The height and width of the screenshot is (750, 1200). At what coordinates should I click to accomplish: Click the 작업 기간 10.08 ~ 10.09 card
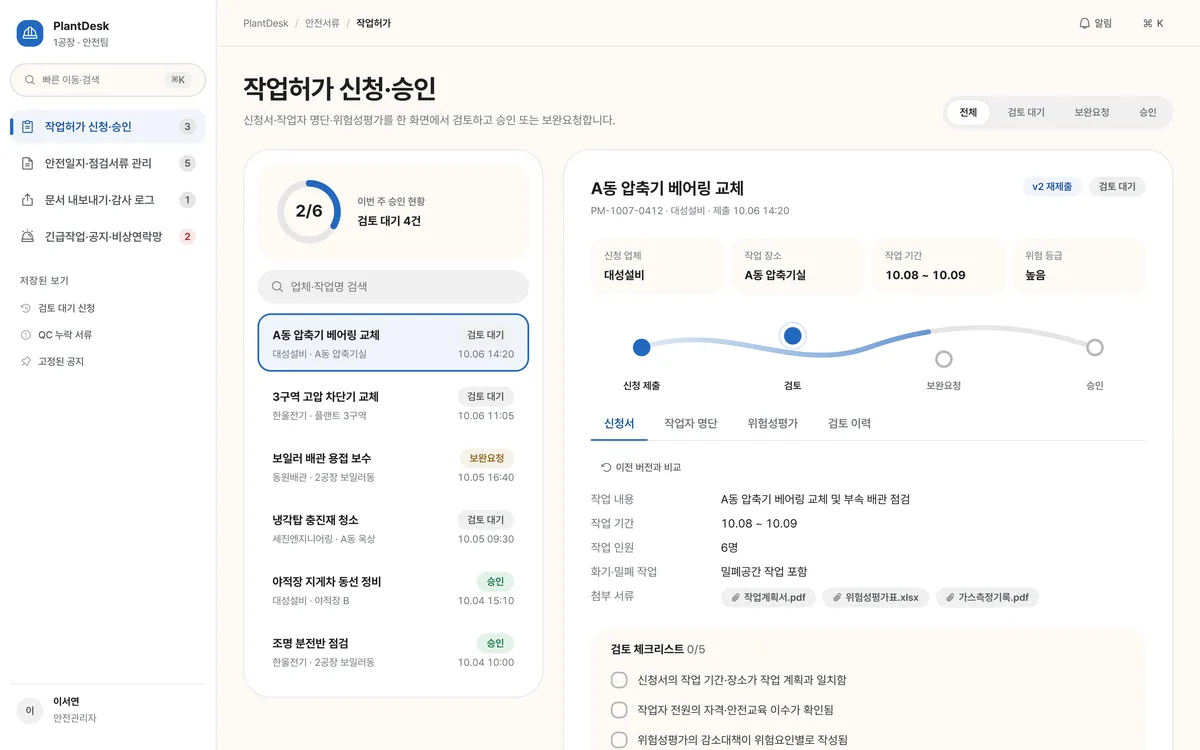[x=938, y=266]
